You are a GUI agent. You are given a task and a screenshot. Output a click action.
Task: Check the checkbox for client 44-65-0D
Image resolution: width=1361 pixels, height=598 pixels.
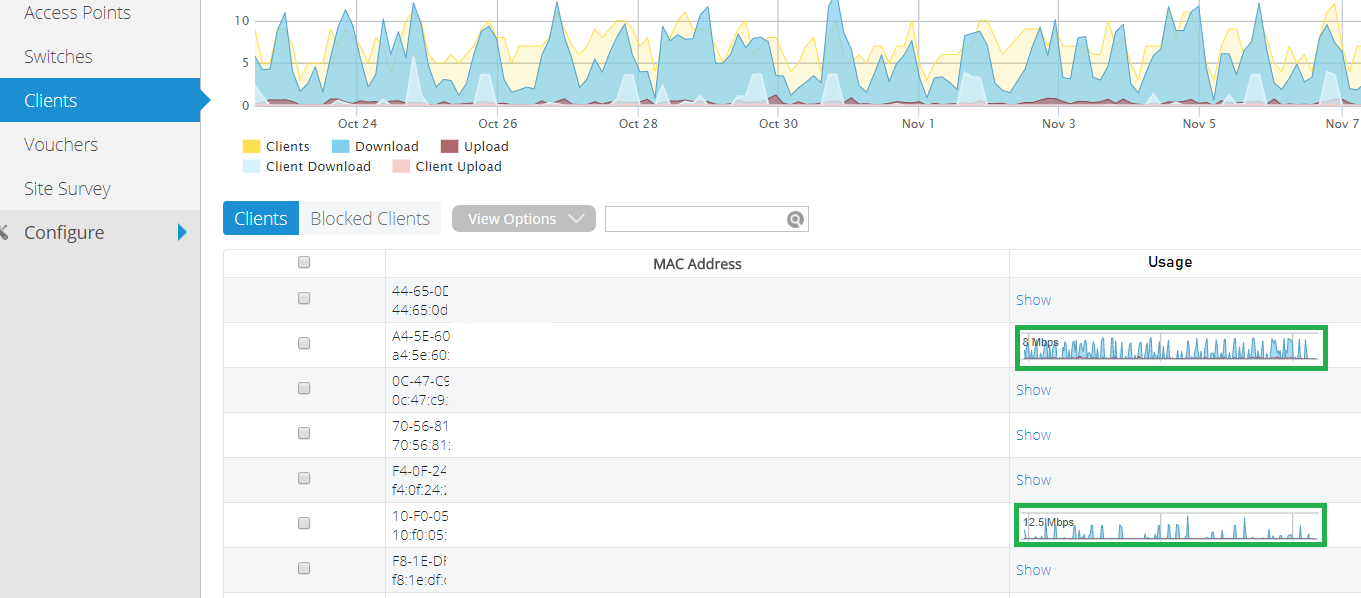303,297
